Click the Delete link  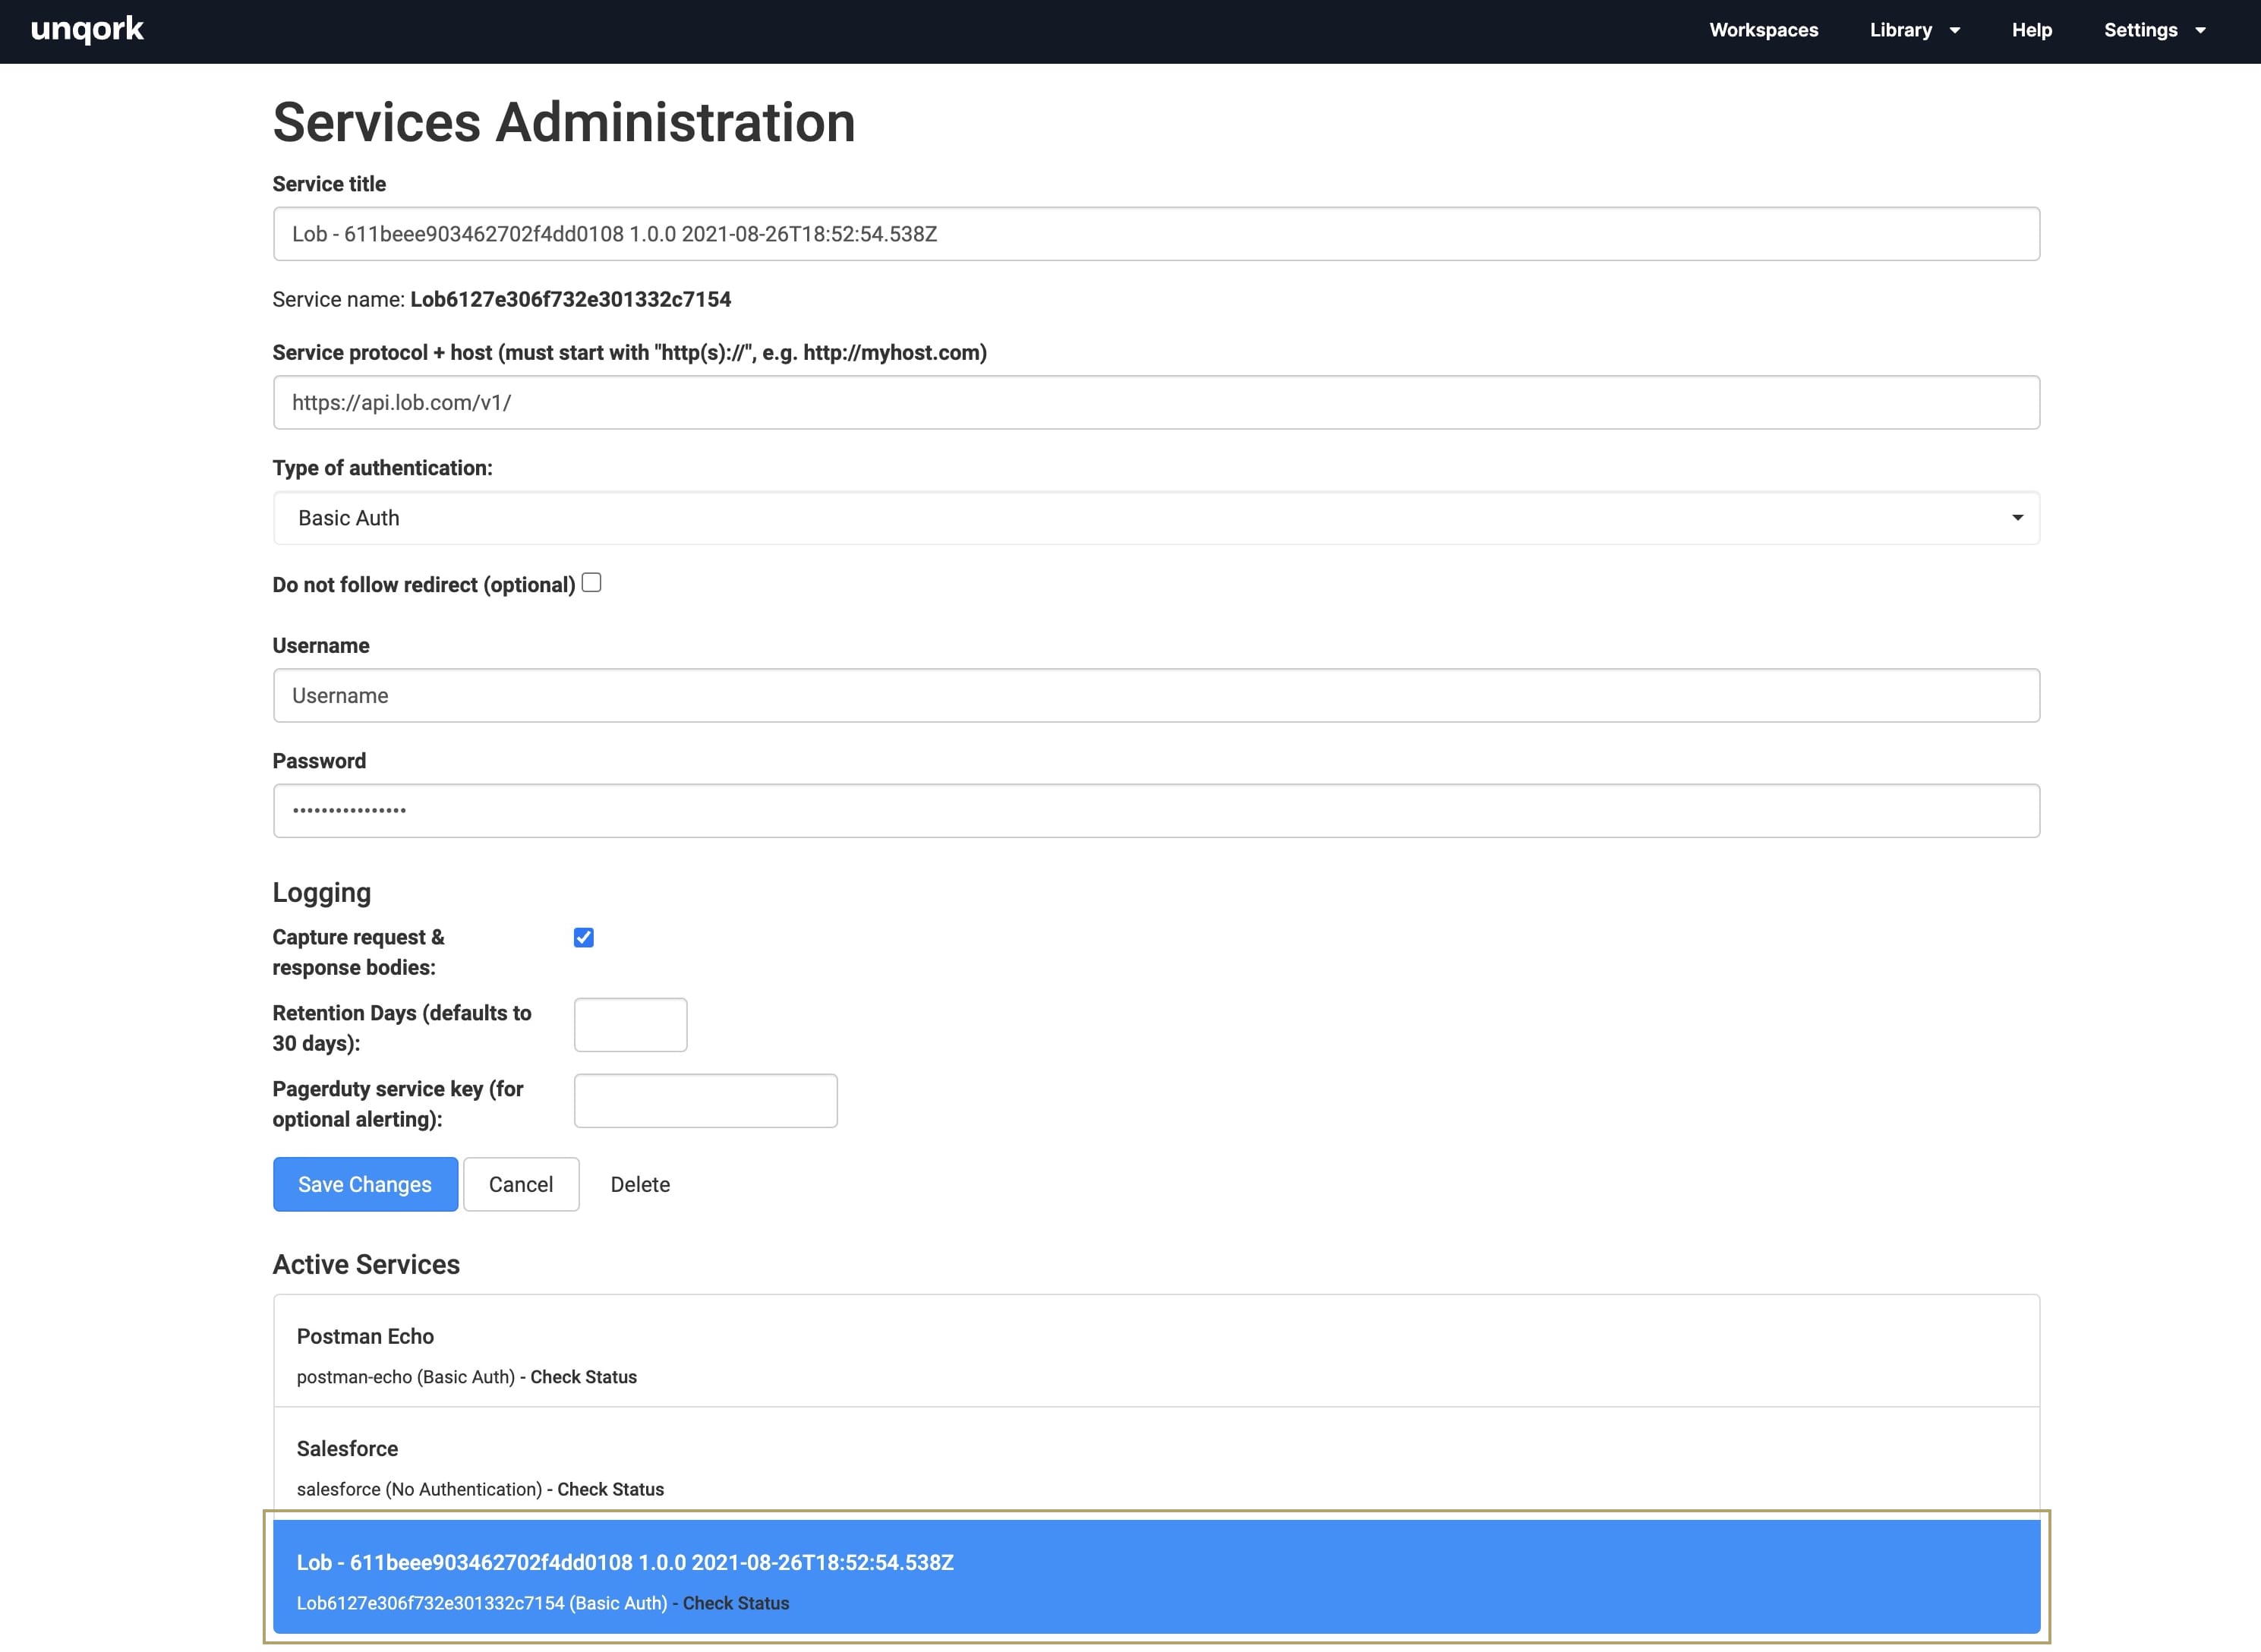(640, 1185)
